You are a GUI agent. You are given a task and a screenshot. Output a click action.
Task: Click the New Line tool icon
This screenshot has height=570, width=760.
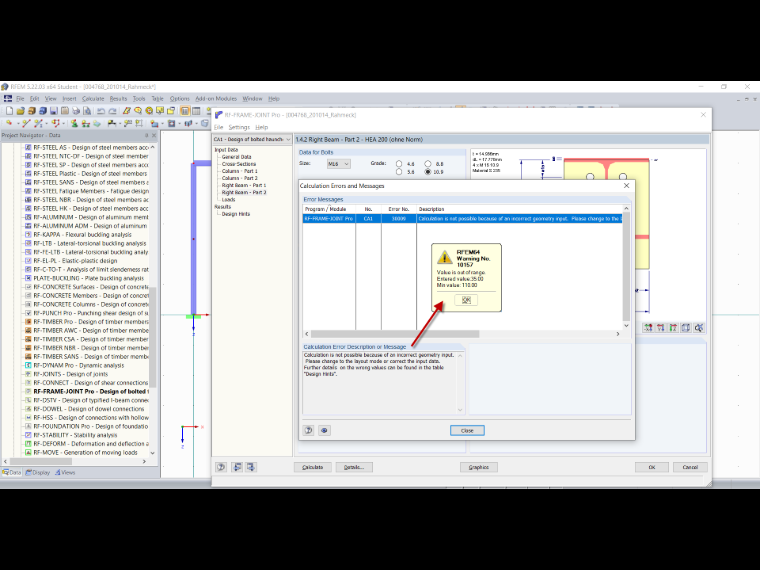click(x=26, y=123)
